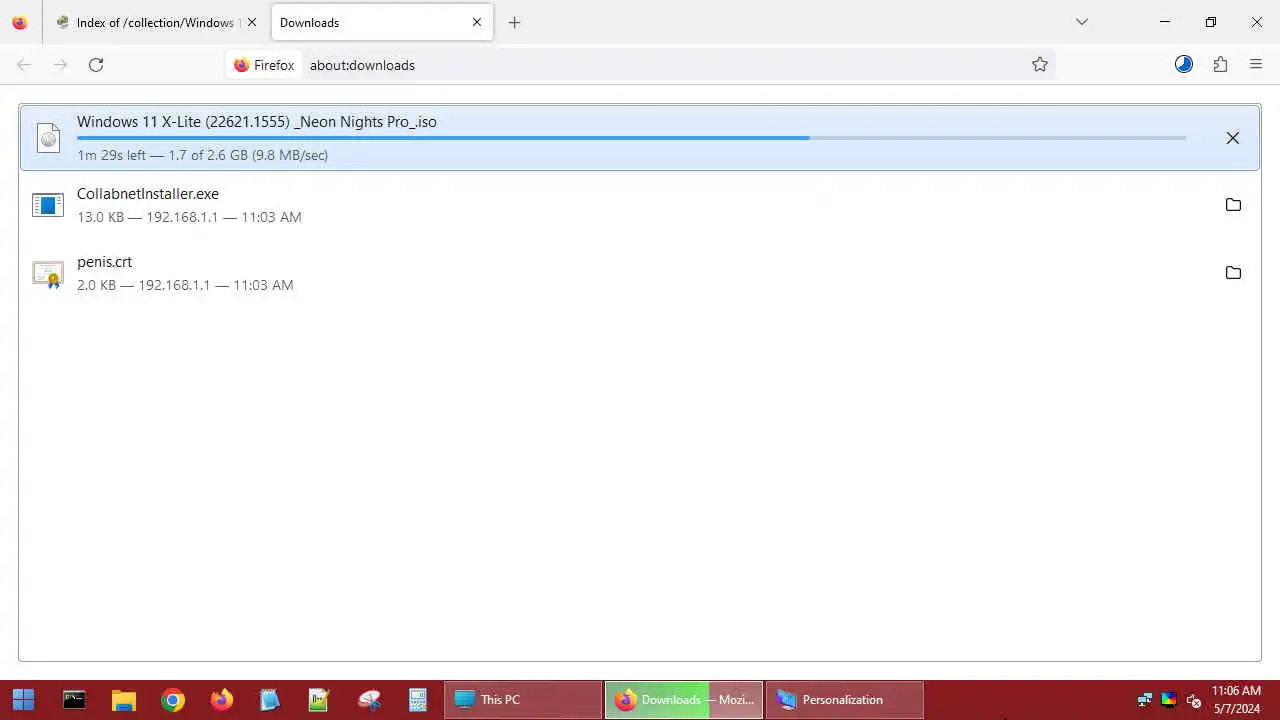
Task: Click the ISO file icon in downloads list
Action: click(48, 138)
